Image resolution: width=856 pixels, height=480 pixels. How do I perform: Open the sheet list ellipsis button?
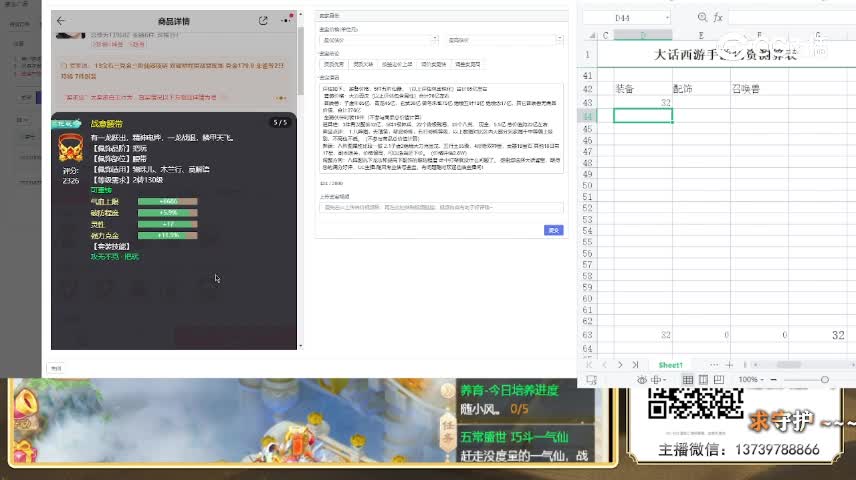coord(714,365)
